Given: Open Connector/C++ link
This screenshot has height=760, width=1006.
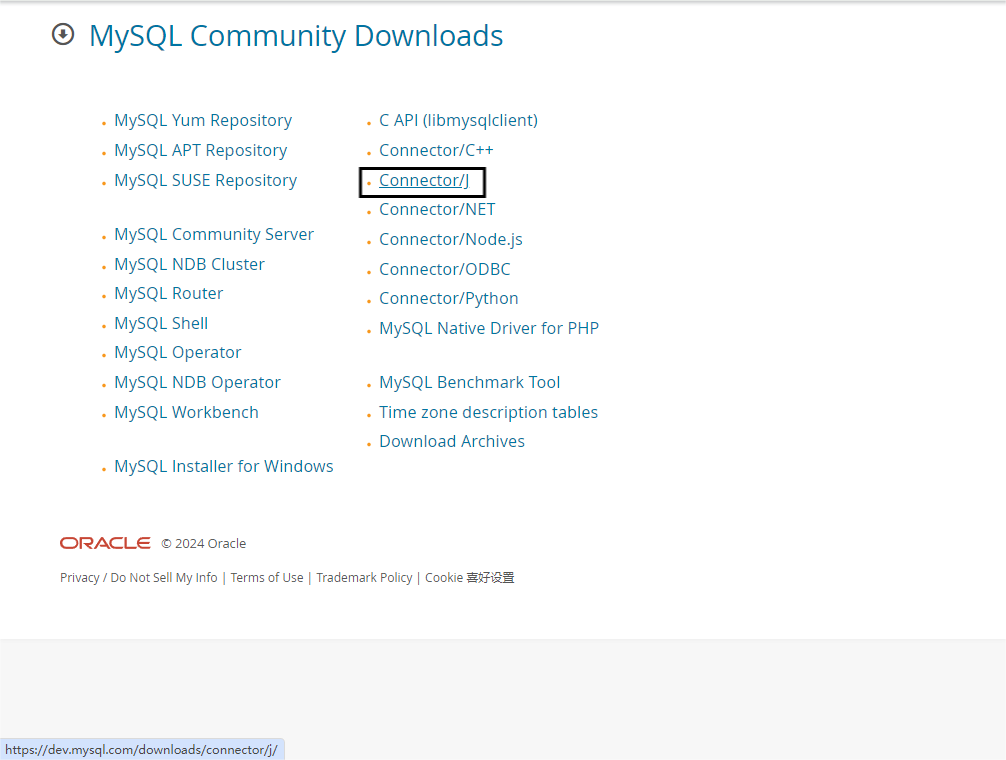Looking at the screenshot, I should pyautogui.click(x=436, y=151).
